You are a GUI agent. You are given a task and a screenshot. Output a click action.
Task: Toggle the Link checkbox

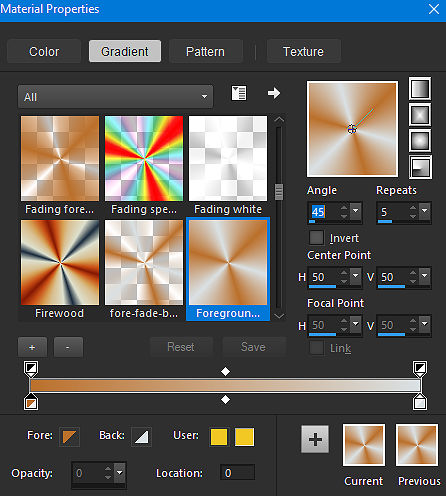tap(316, 348)
